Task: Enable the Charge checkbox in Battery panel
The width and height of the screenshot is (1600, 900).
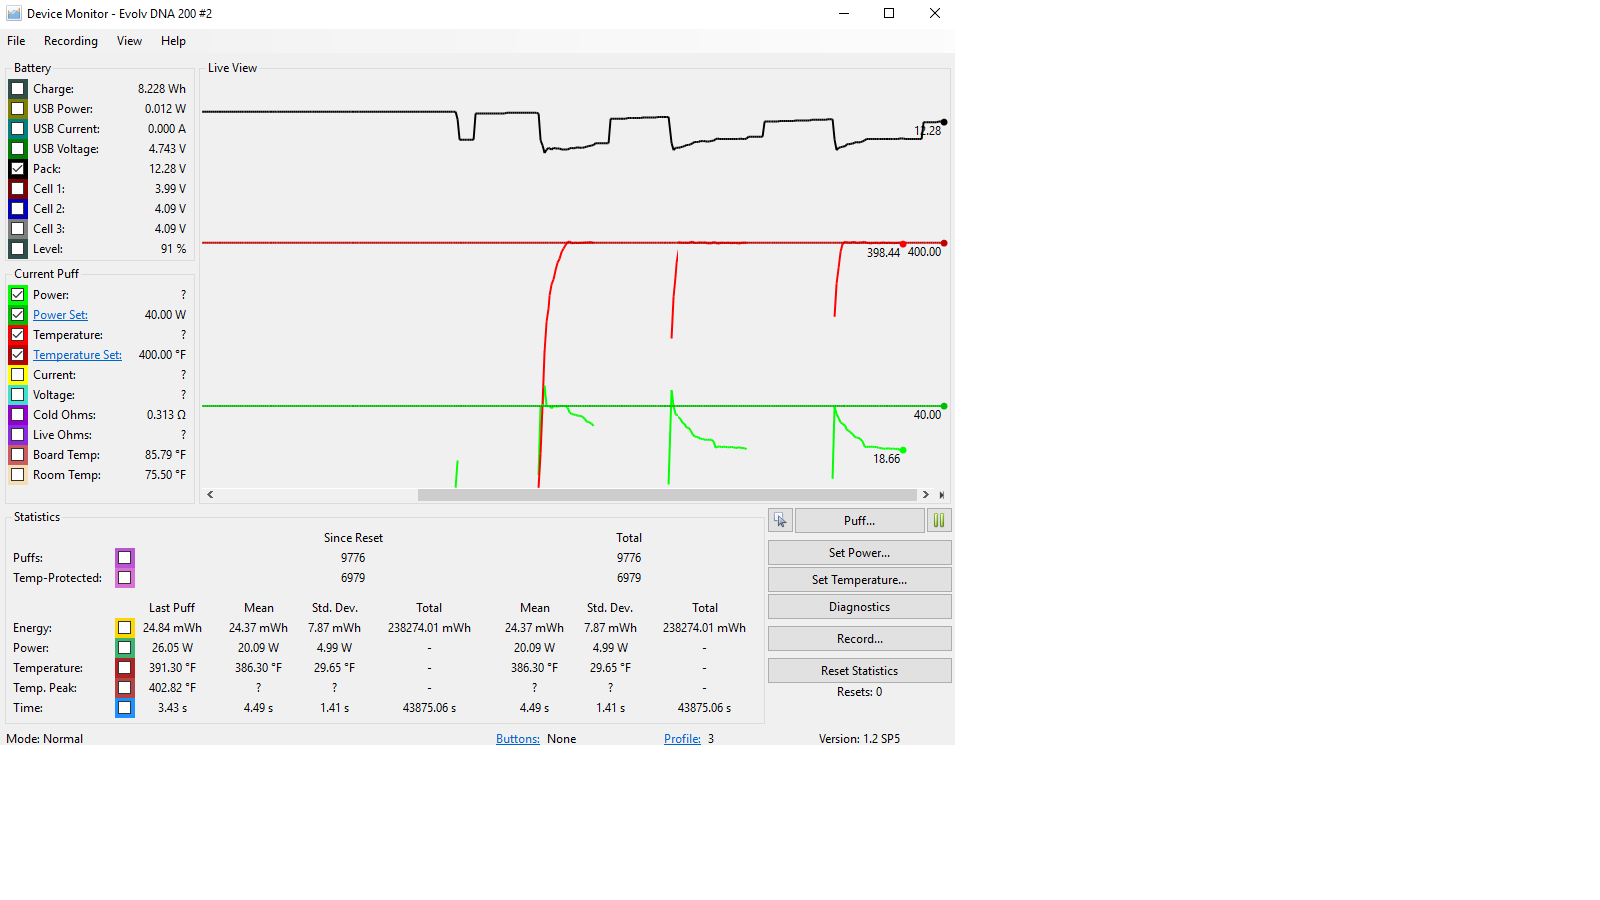Action: pyautogui.click(x=18, y=89)
